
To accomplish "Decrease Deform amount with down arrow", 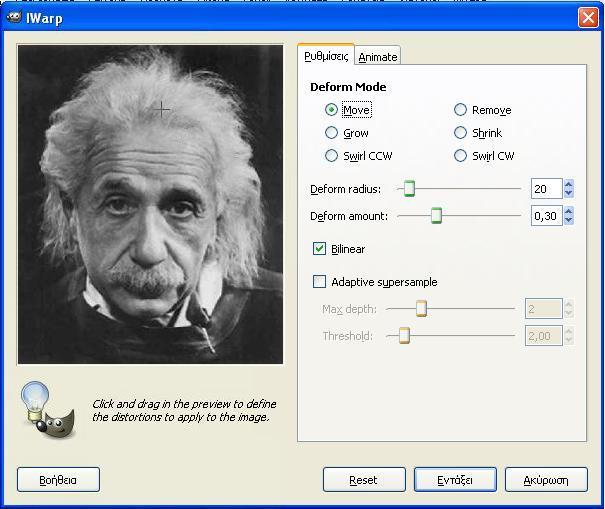I will pos(568,220).
